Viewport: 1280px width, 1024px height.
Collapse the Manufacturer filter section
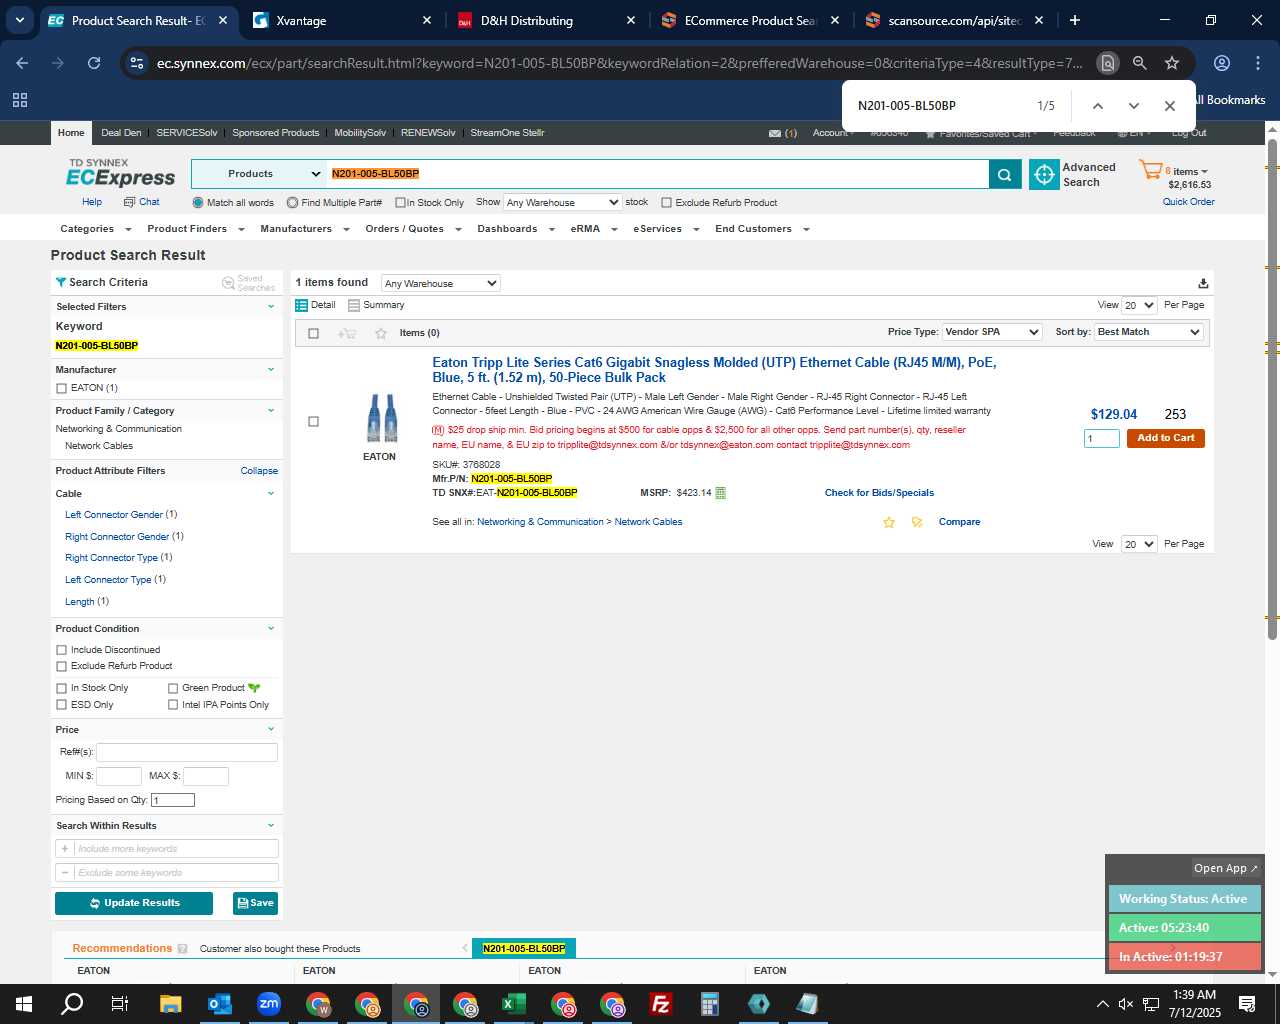coord(270,370)
